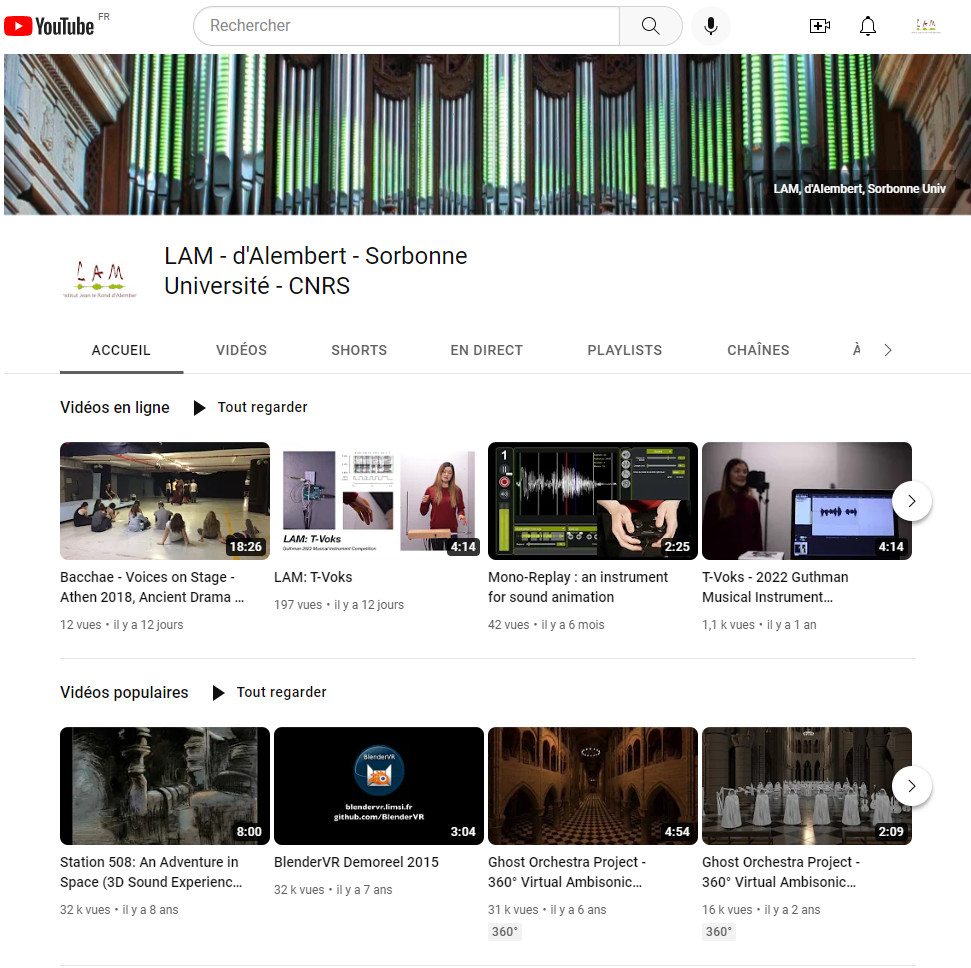Screen dimensions: 971x968
Task: Start a voice search with the microphone icon
Action: coord(710,26)
